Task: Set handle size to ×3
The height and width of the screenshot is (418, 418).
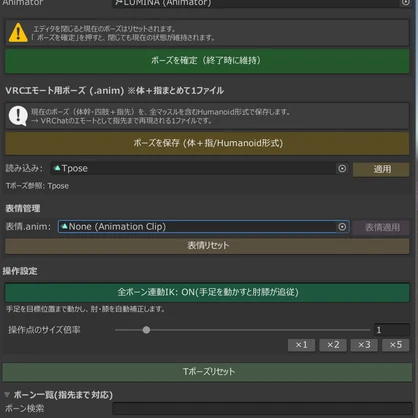Action: tap(364, 345)
